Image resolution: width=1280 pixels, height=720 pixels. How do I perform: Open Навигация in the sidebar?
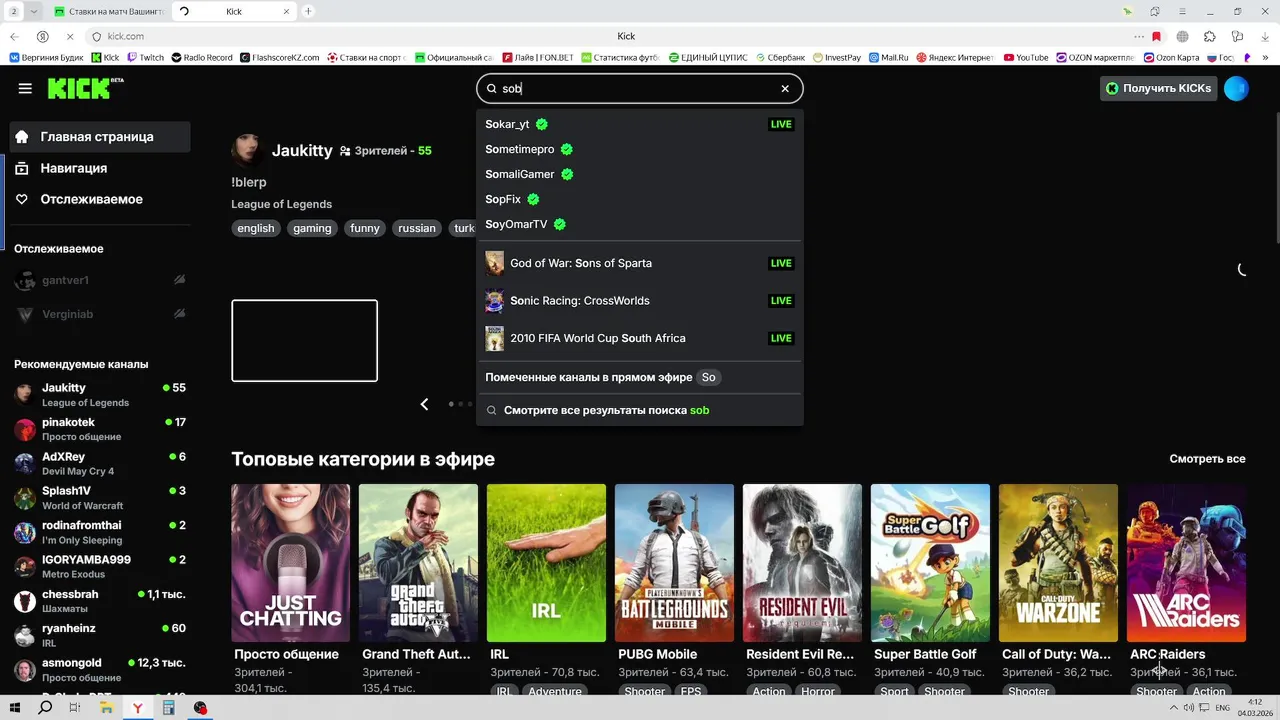100,168
